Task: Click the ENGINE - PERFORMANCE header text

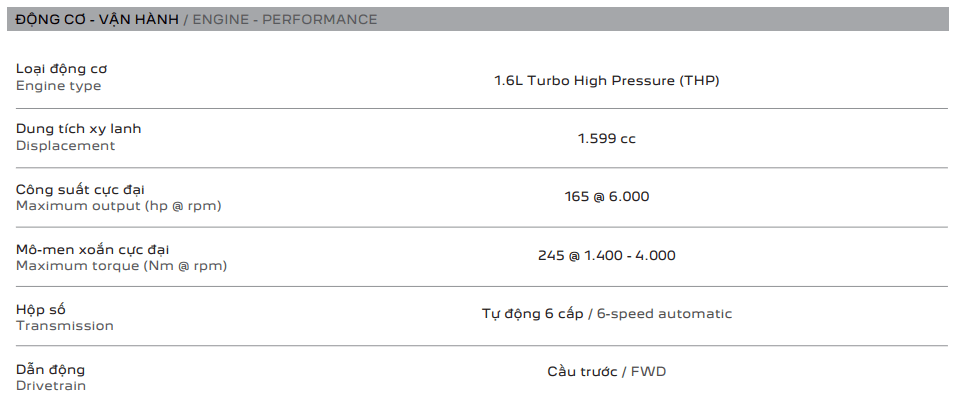Action: 286,19
